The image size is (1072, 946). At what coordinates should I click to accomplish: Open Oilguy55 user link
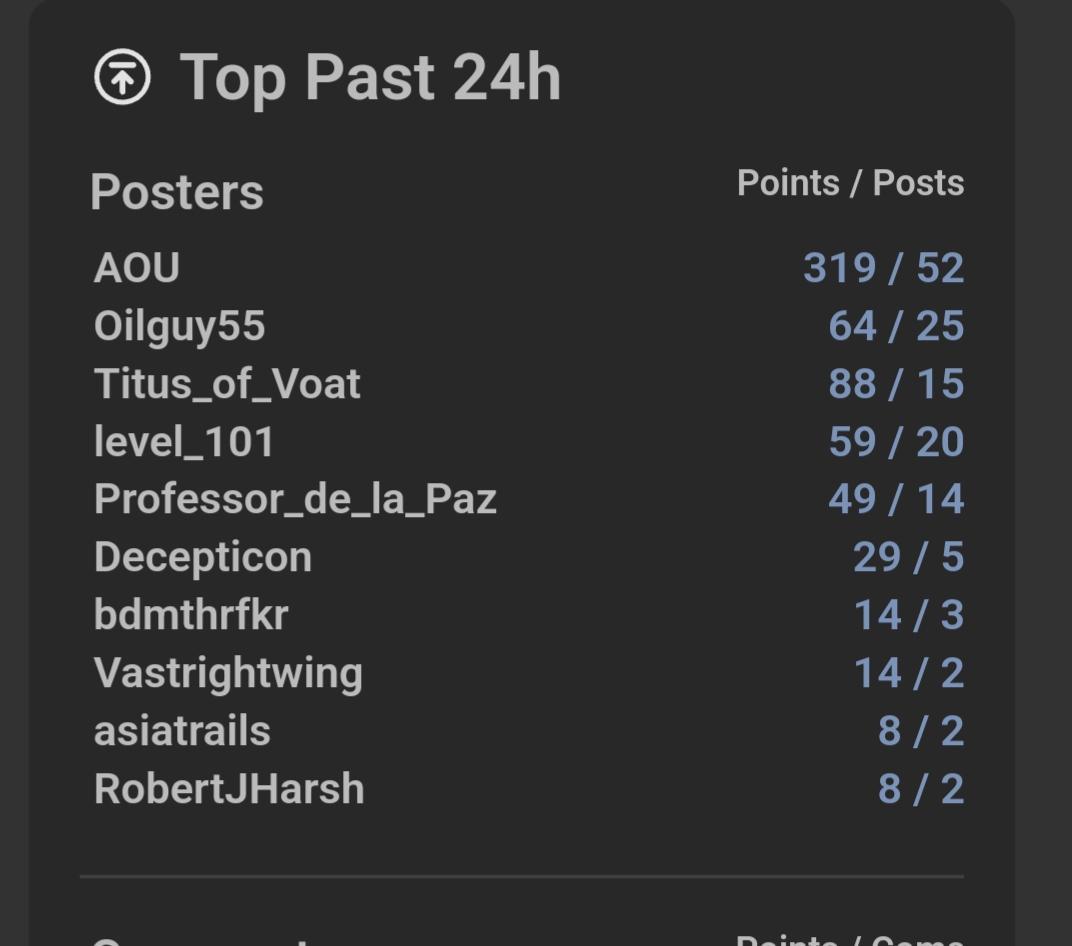[x=179, y=326]
